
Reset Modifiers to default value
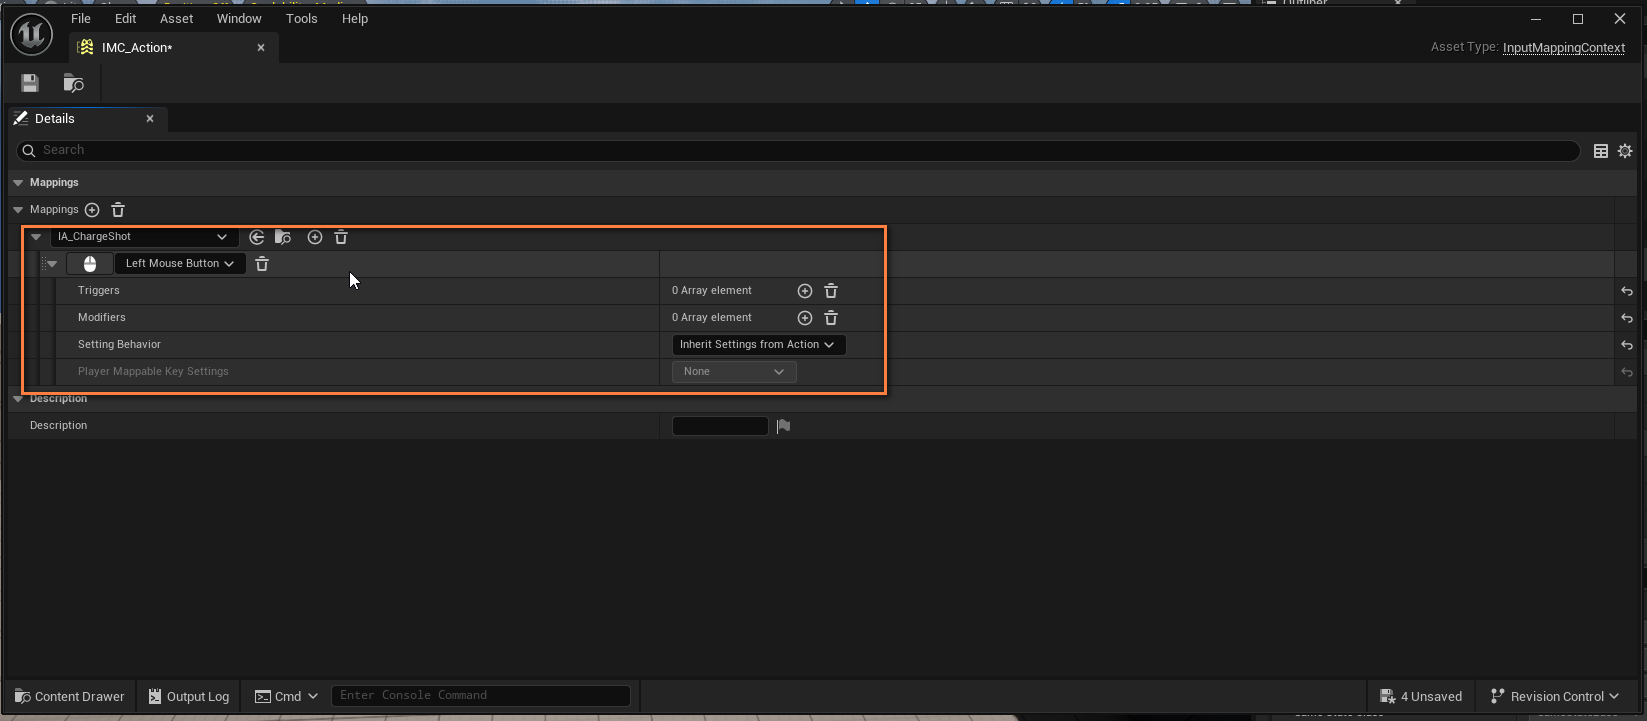click(x=1627, y=318)
